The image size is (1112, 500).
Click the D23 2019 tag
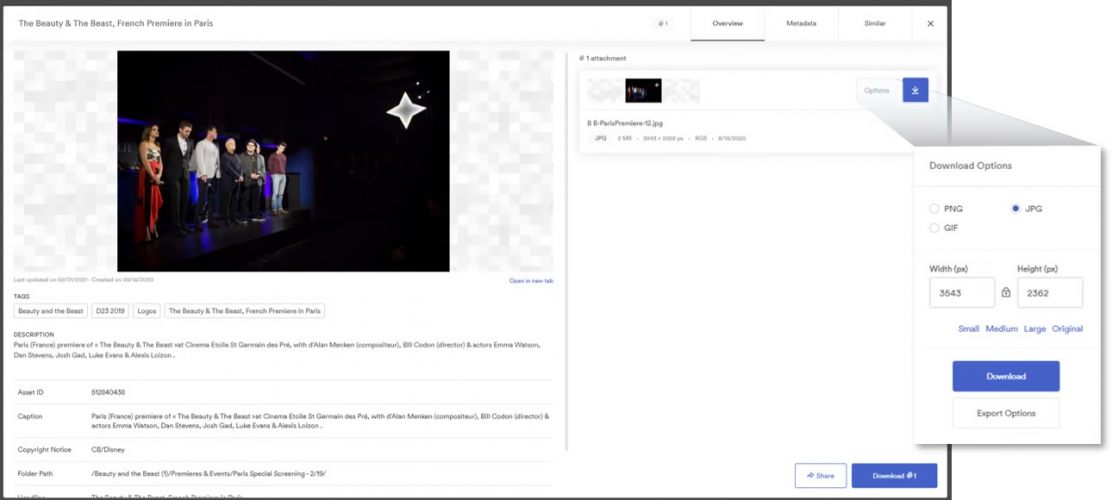tap(111, 311)
